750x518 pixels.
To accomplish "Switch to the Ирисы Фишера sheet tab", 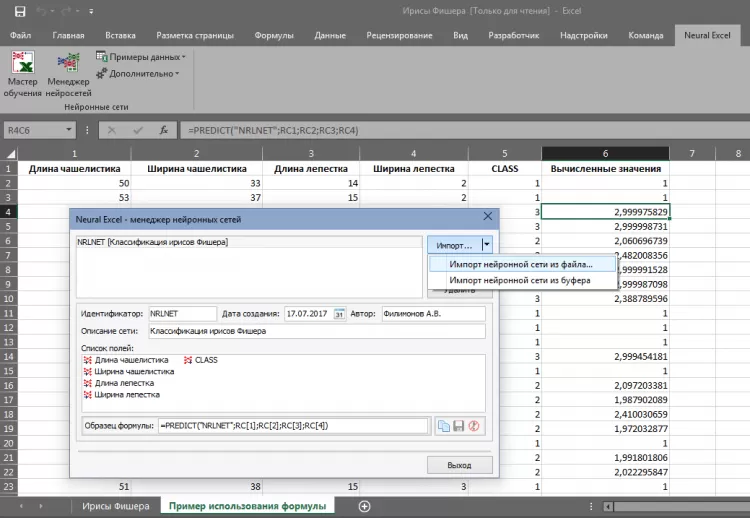I will (x=116, y=506).
